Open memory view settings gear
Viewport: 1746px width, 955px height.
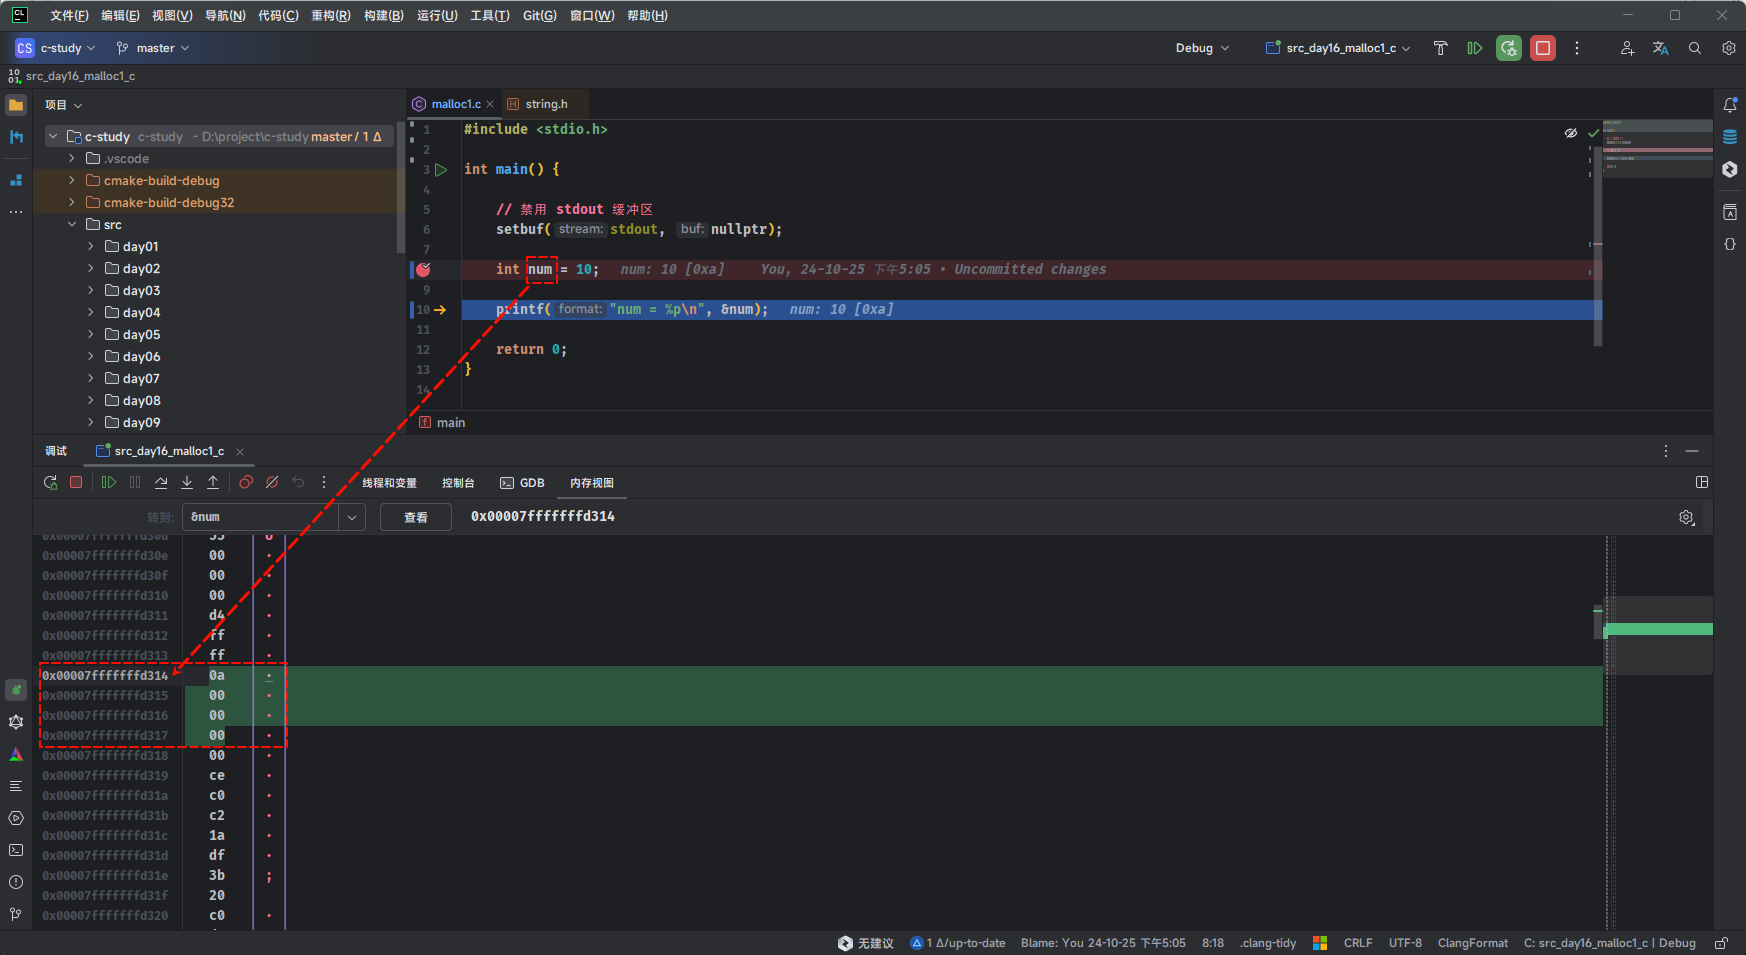[x=1686, y=517]
